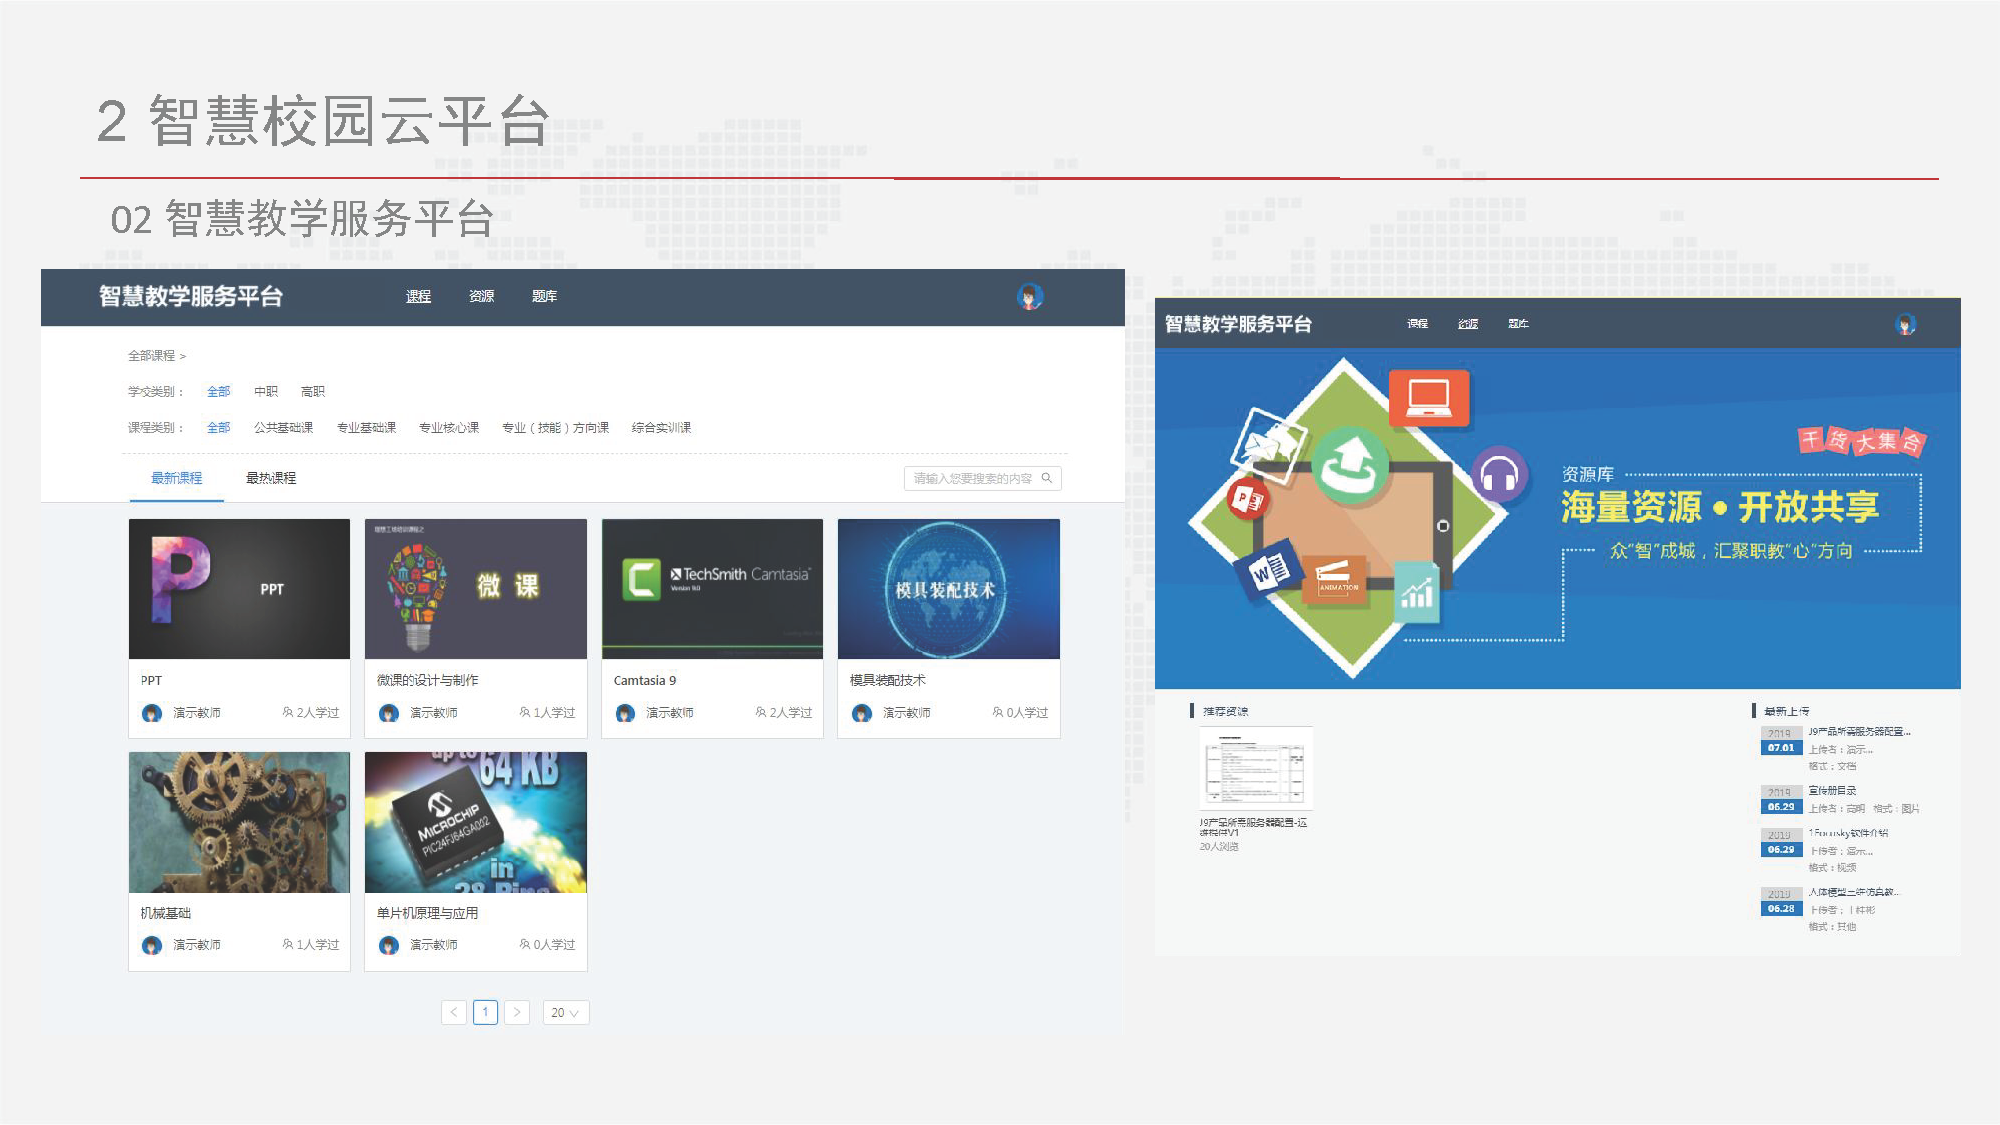Open the 20 per page dropdown
Screen dimensions: 2000x1125
coord(565,1012)
